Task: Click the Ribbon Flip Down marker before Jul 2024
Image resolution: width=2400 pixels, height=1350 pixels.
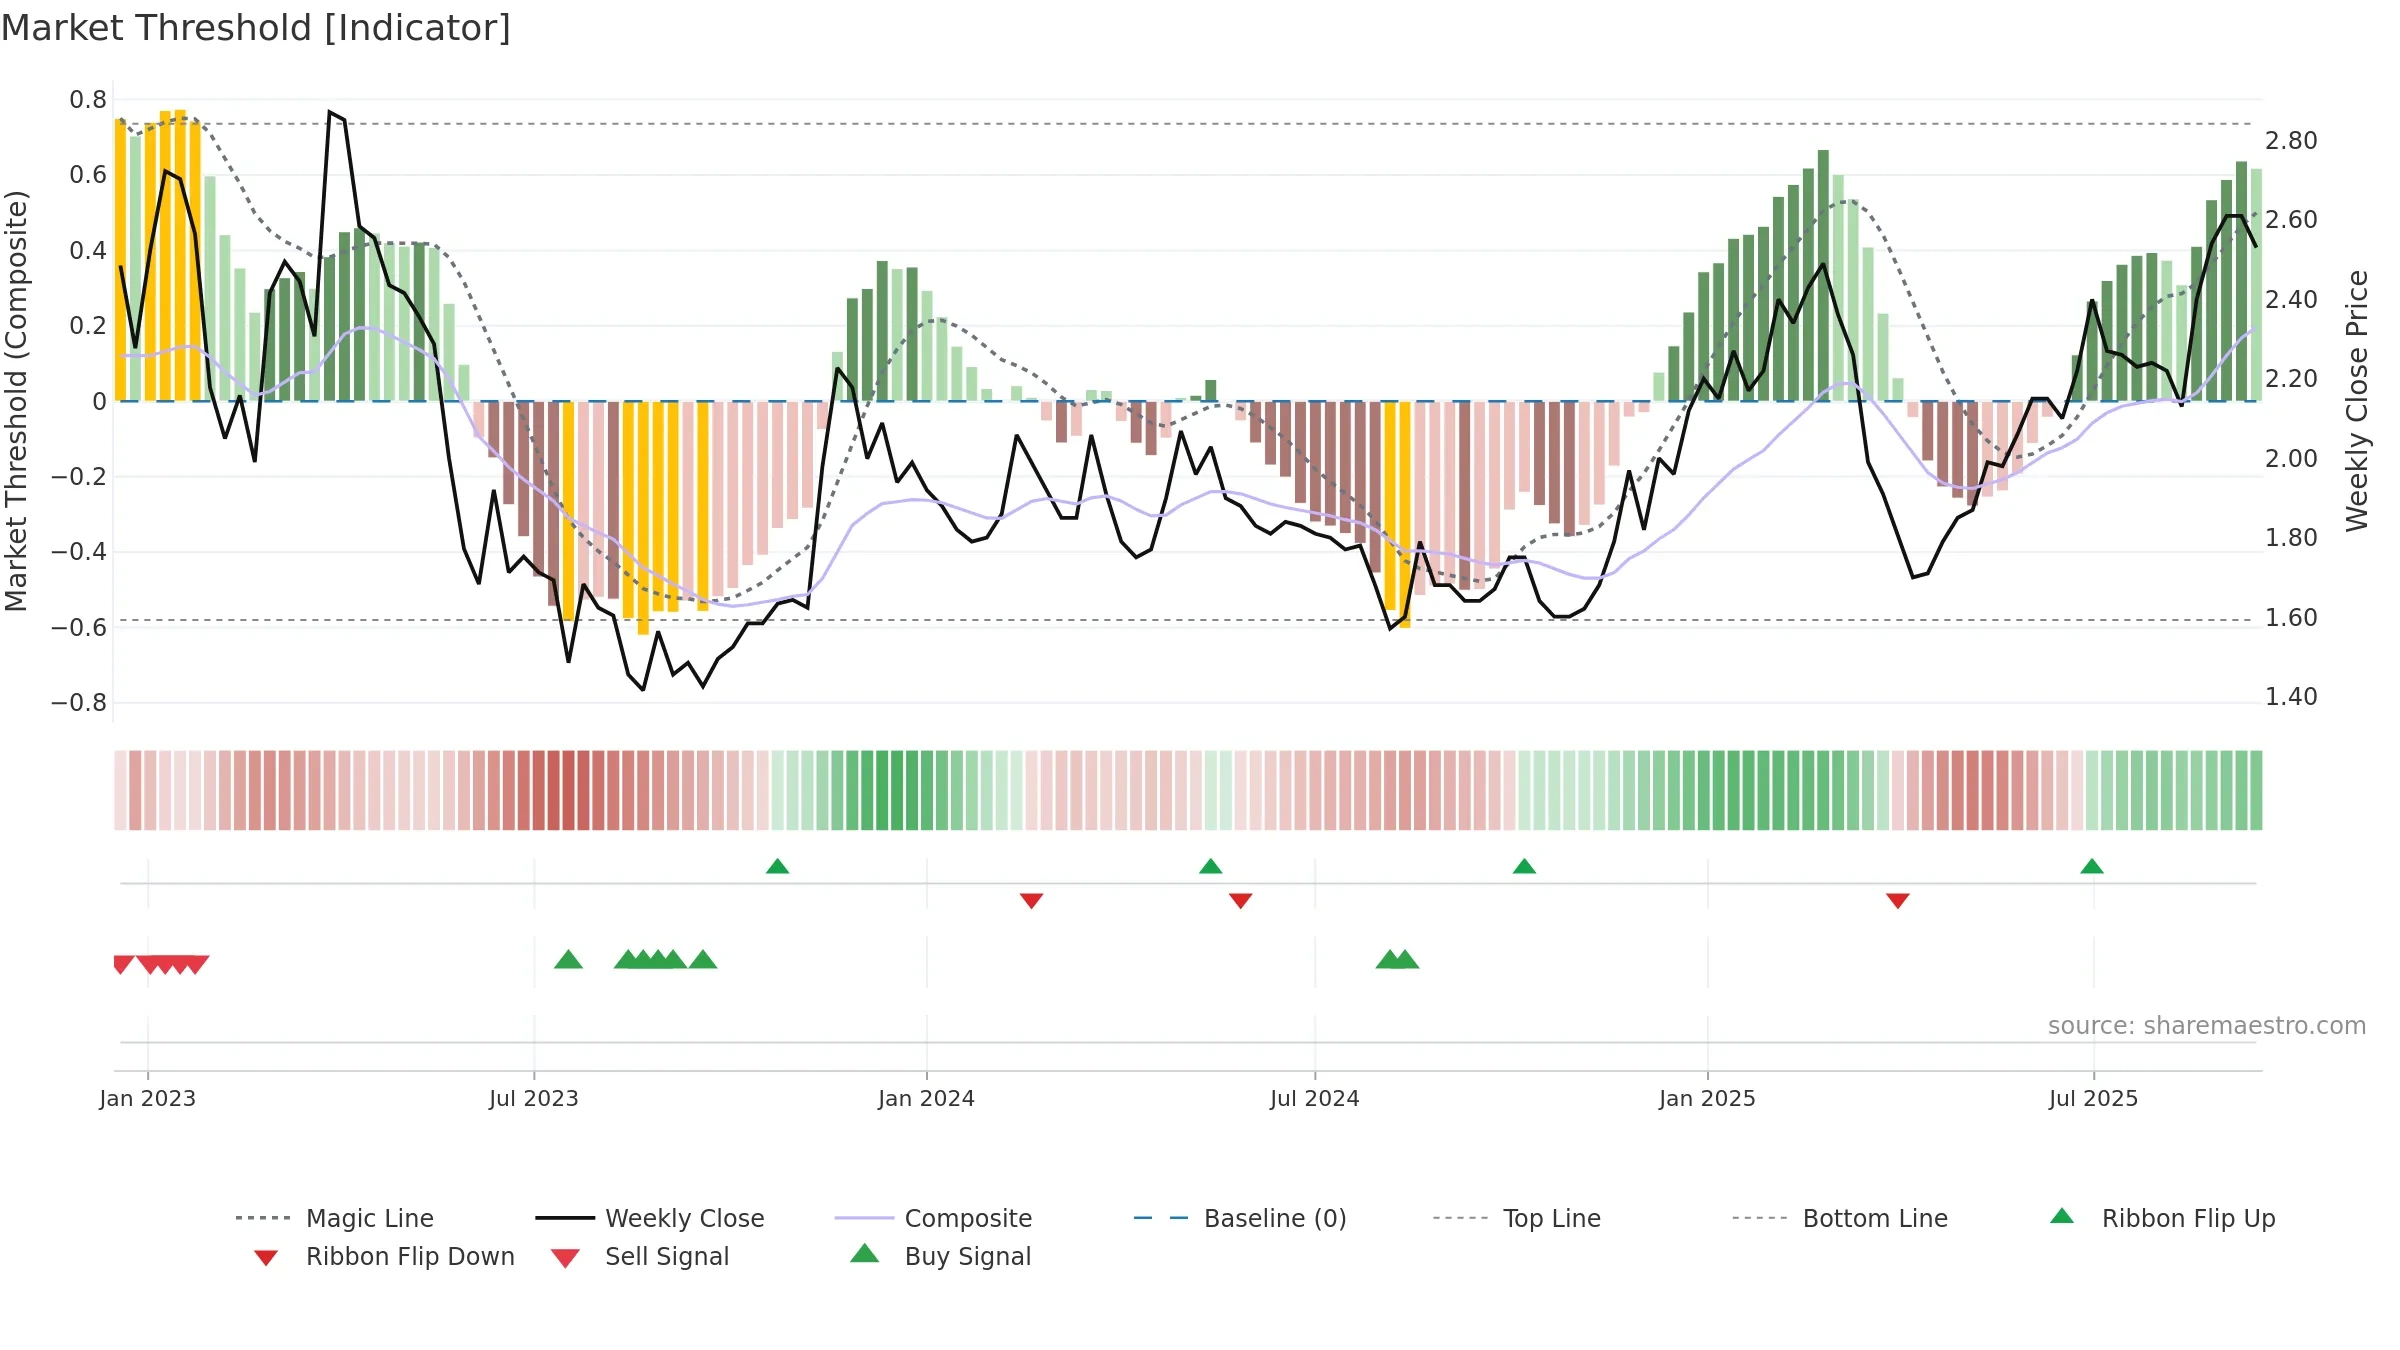Action: tap(1240, 901)
